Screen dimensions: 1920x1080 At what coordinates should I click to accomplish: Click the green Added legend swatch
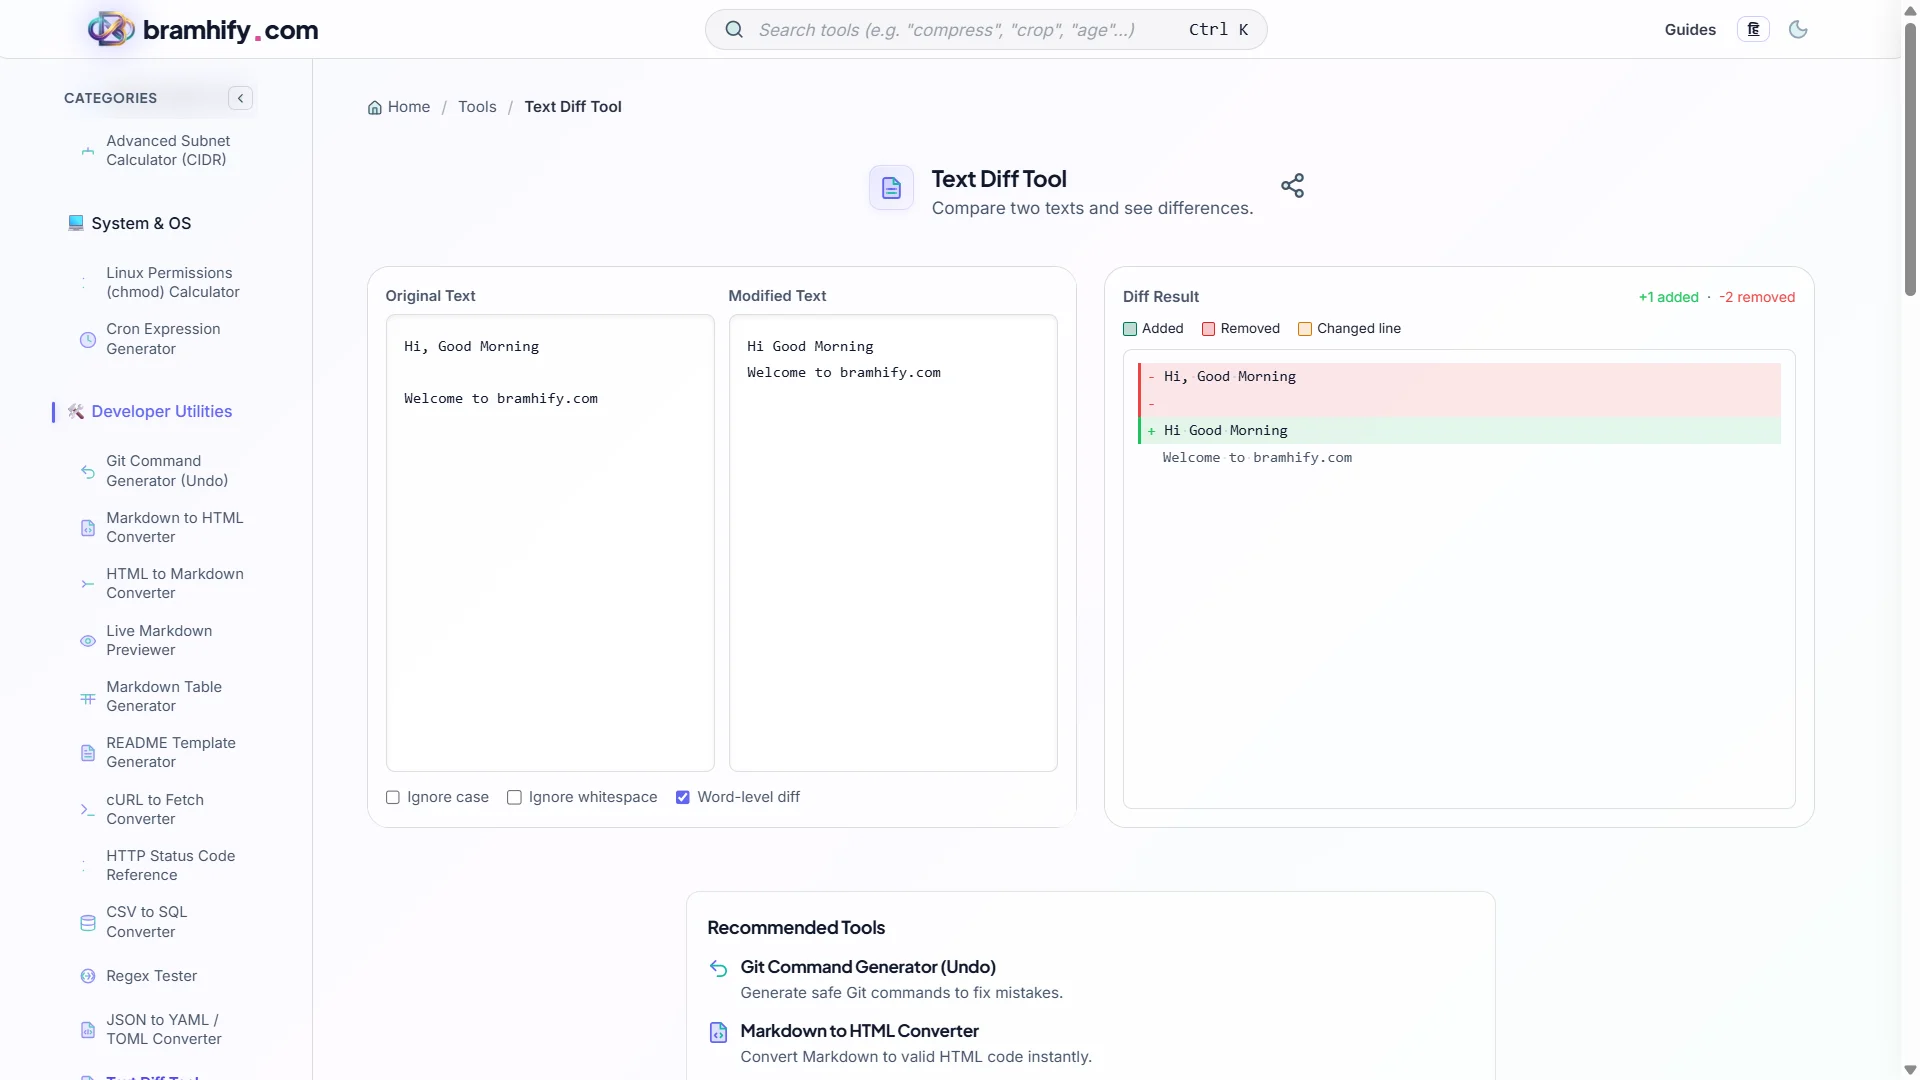(x=1130, y=329)
